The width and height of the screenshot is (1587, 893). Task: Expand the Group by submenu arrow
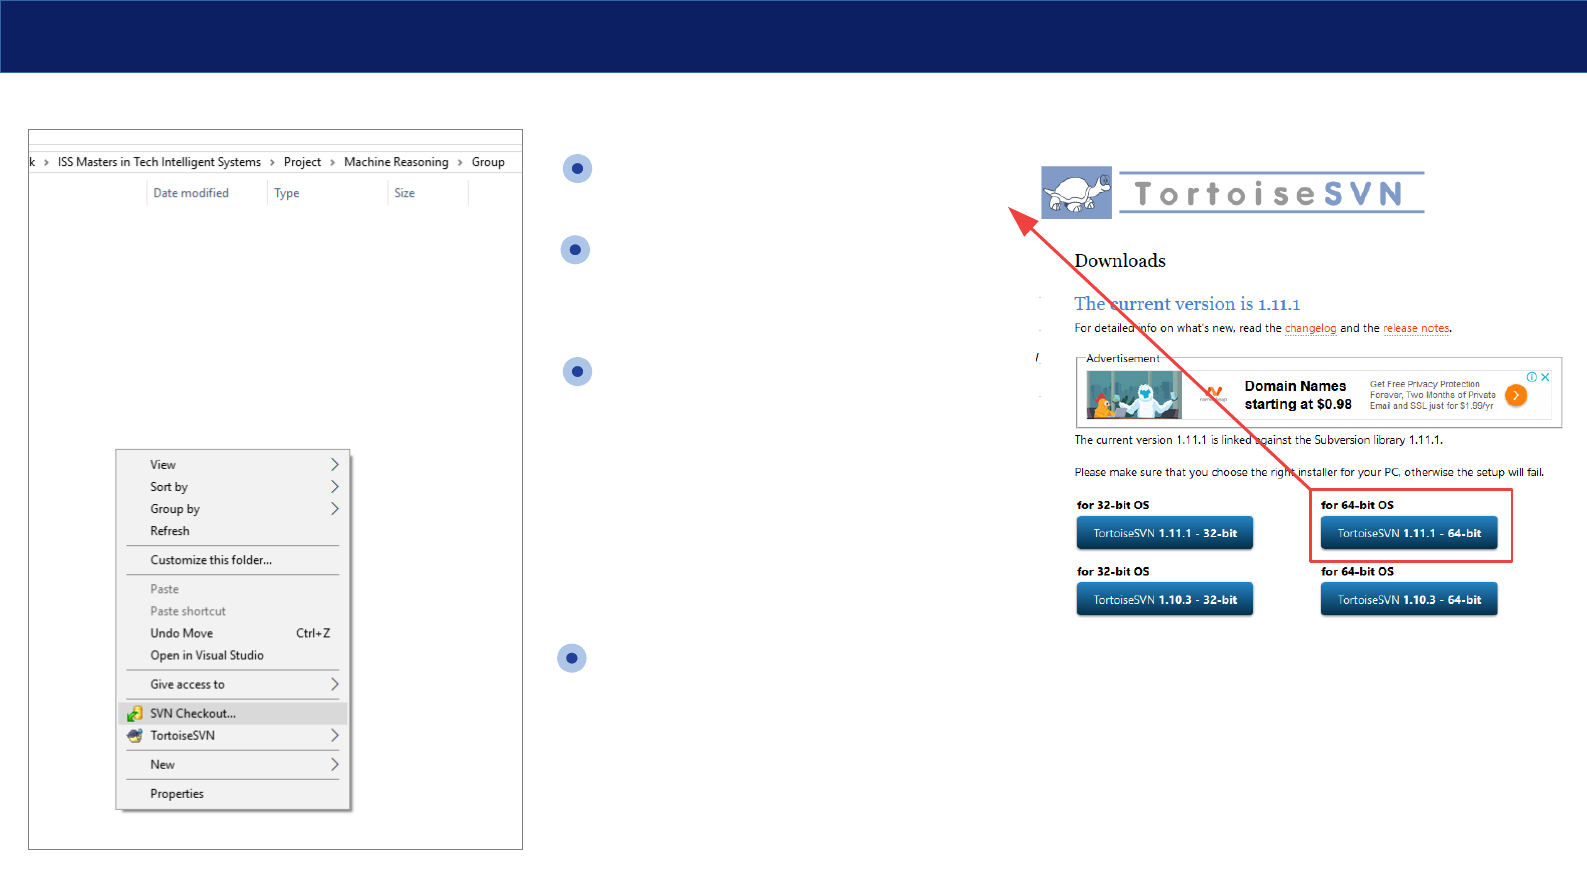tap(335, 509)
